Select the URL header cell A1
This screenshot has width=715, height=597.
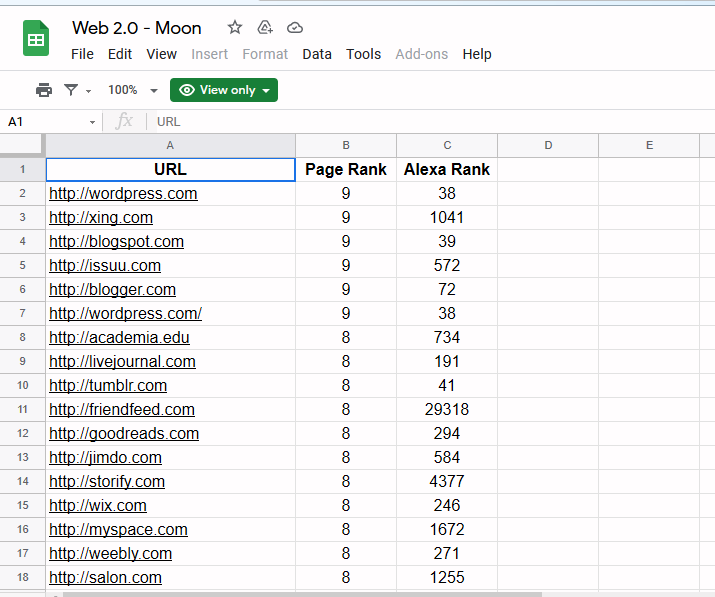pyautogui.click(x=171, y=170)
